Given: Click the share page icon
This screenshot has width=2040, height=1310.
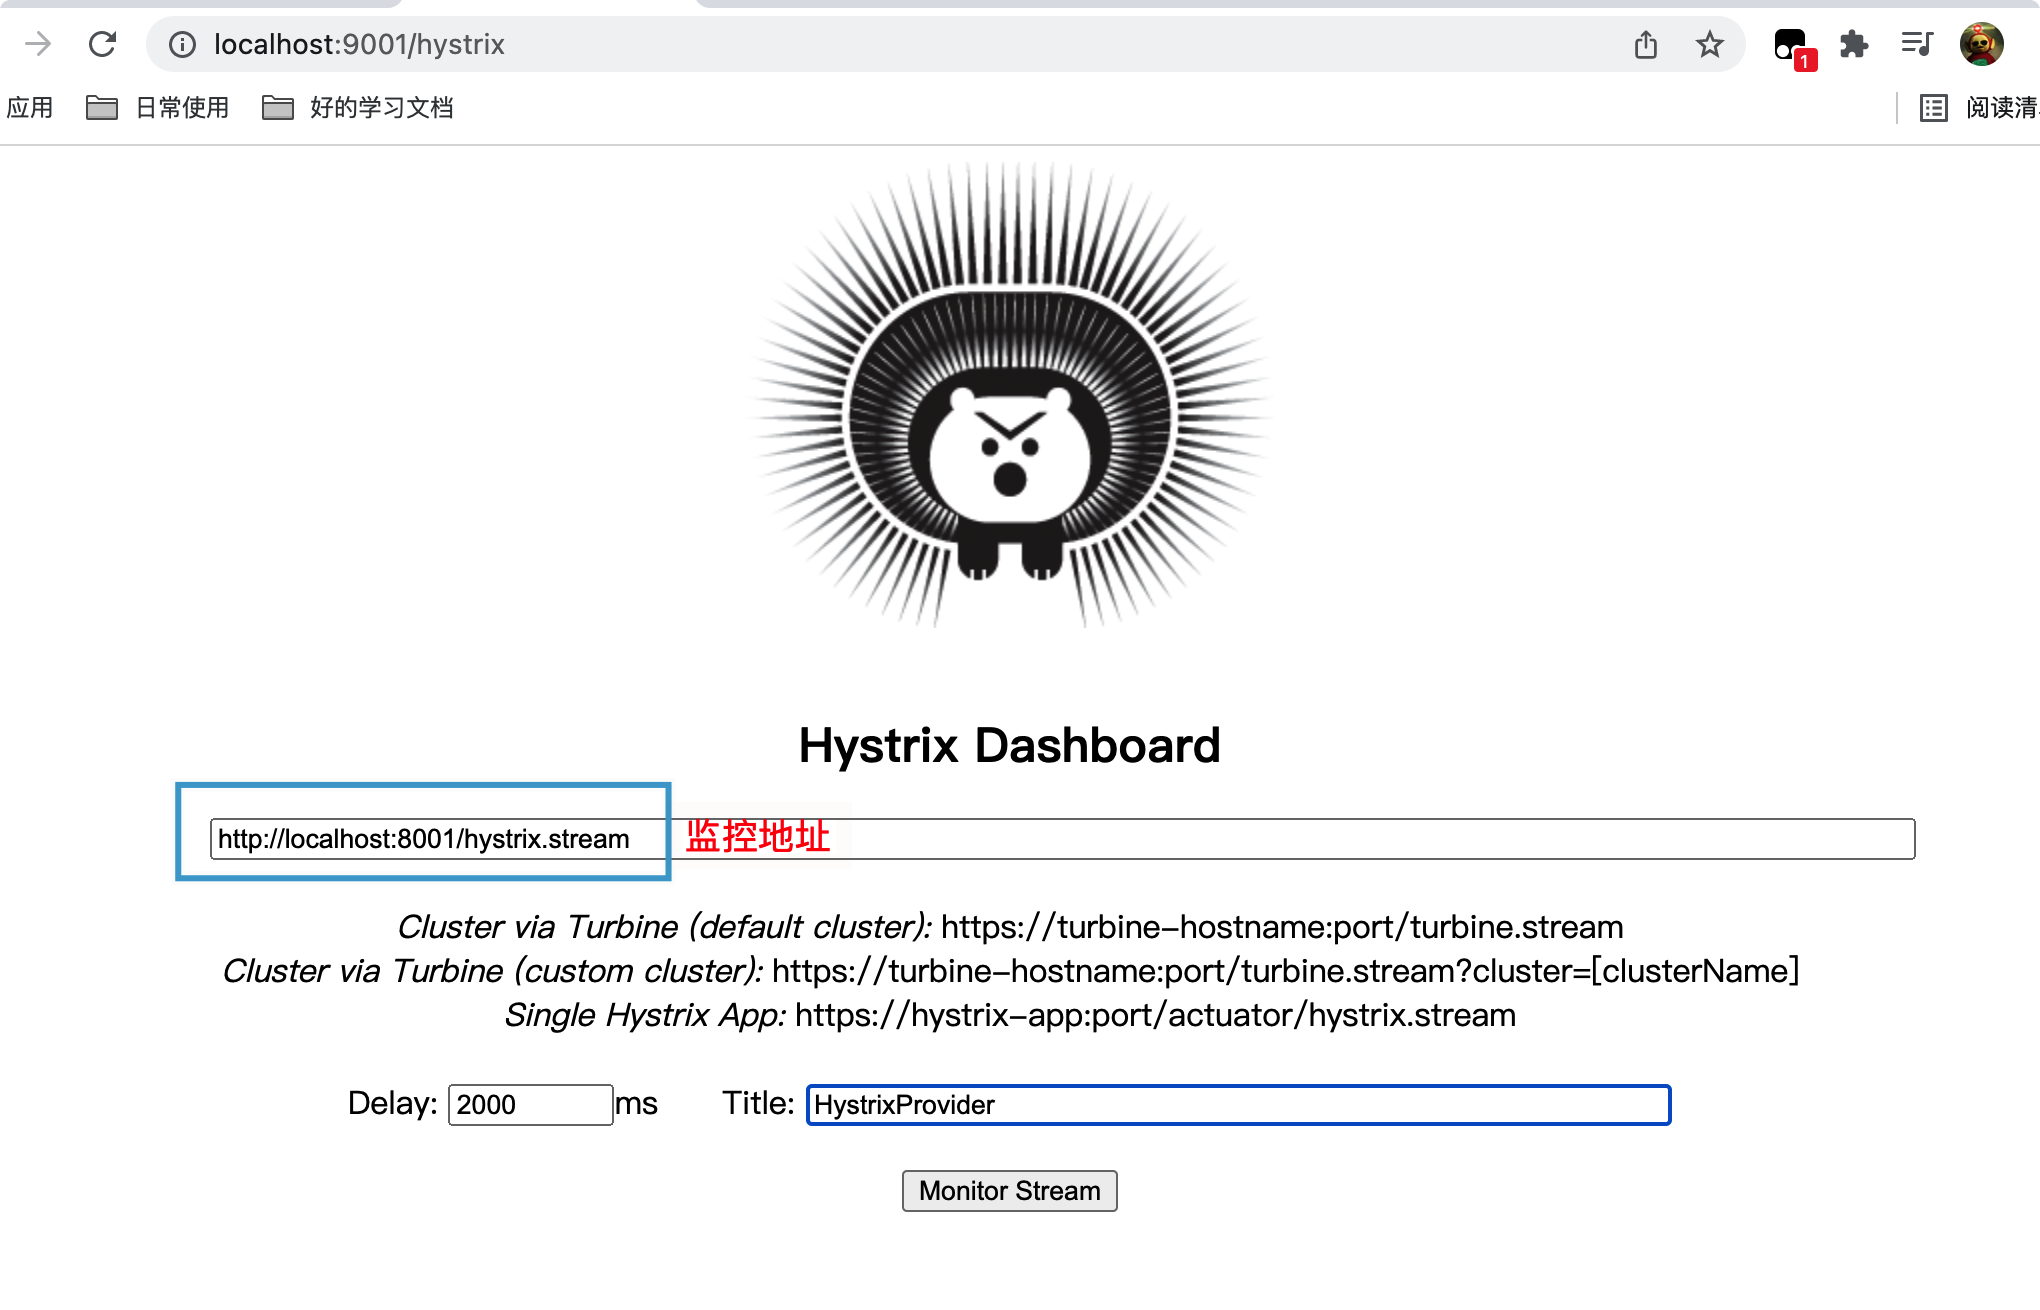Looking at the screenshot, I should pyautogui.click(x=1646, y=44).
